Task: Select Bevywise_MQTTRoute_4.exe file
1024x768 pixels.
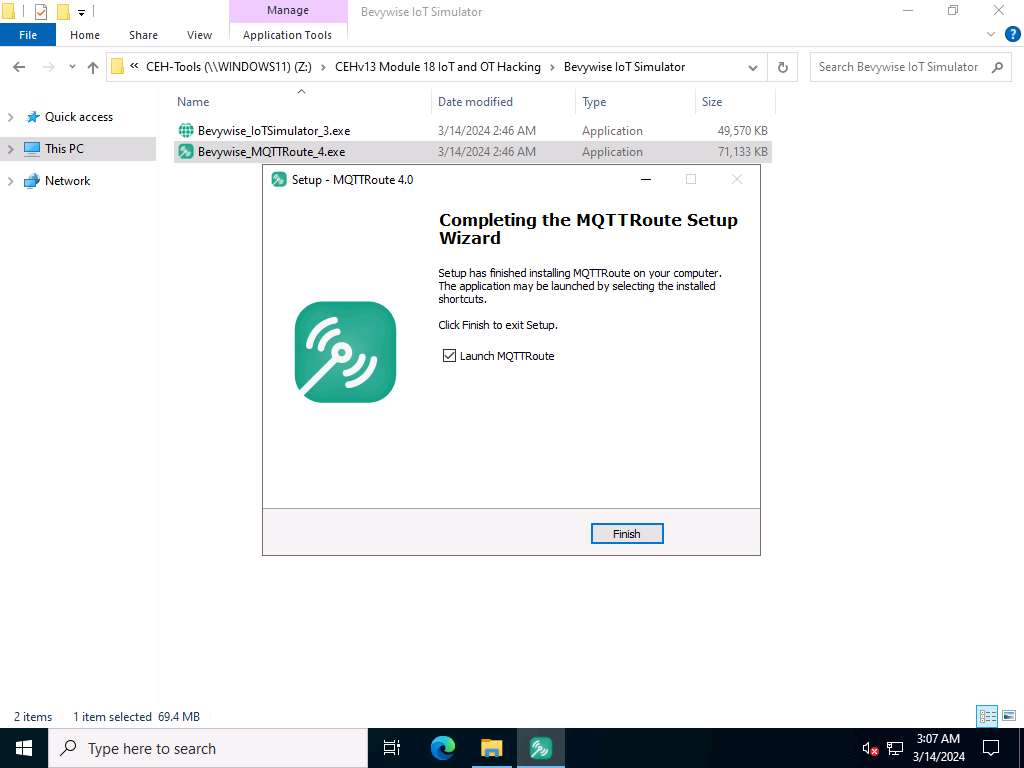Action: 271,152
